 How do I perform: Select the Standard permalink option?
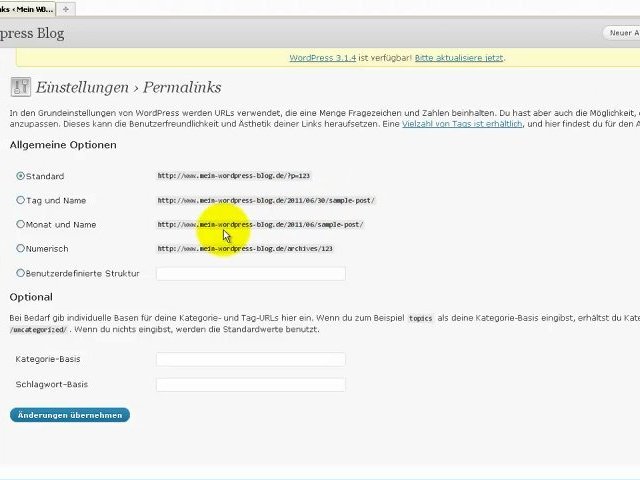[21, 176]
